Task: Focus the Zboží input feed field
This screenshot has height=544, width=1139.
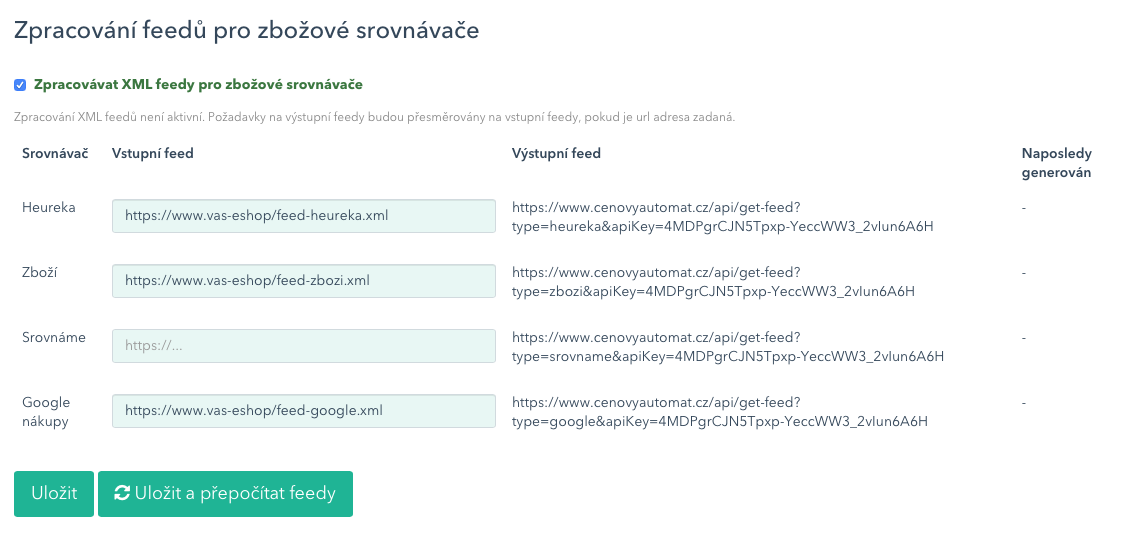Action: click(304, 280)
